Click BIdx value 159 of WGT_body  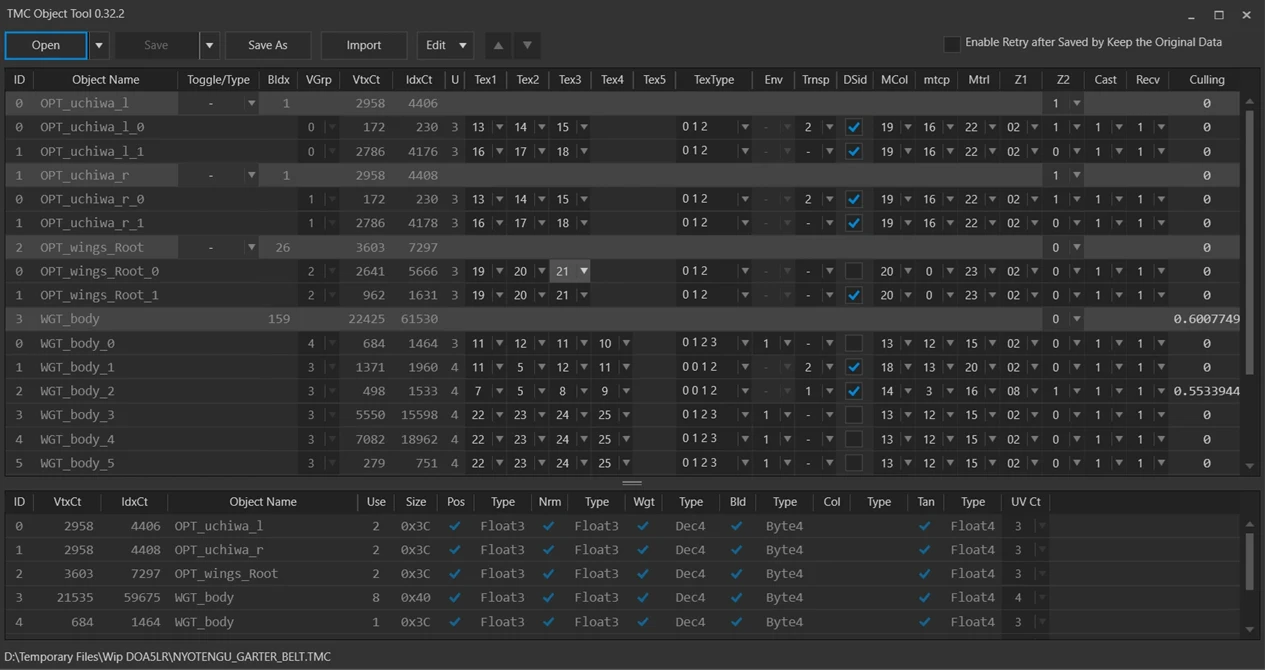click(279, 319)
